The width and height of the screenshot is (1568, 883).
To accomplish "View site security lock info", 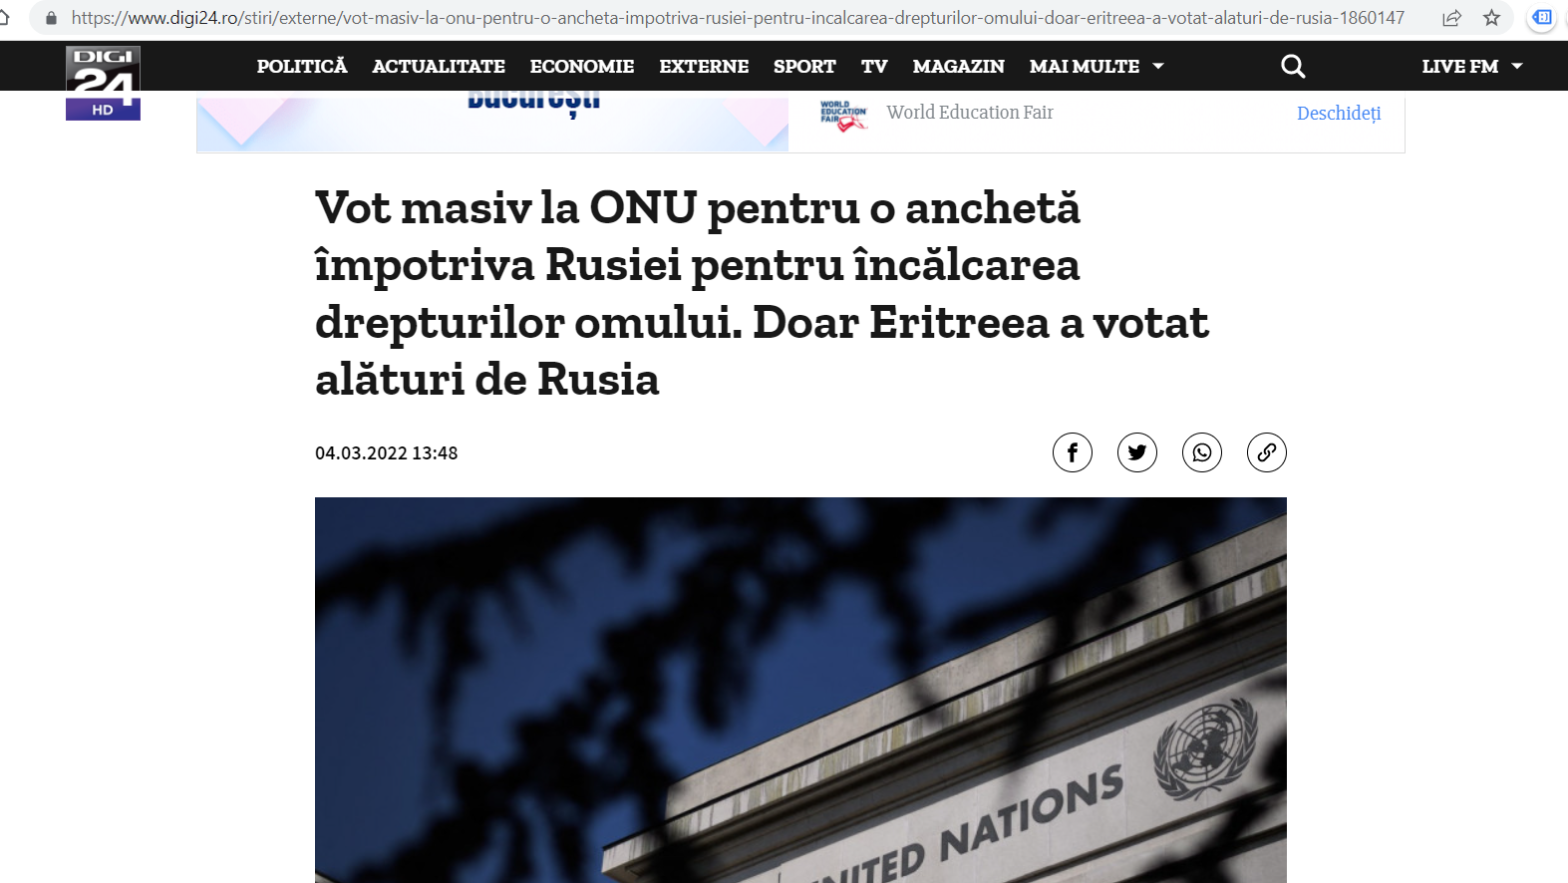I will [51, 18].
